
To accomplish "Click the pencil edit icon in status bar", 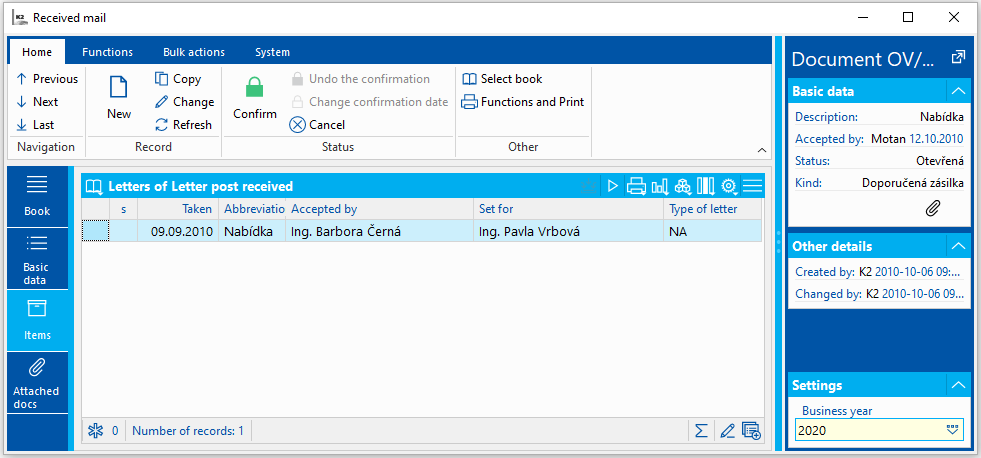I will click(x=727, y=431).
